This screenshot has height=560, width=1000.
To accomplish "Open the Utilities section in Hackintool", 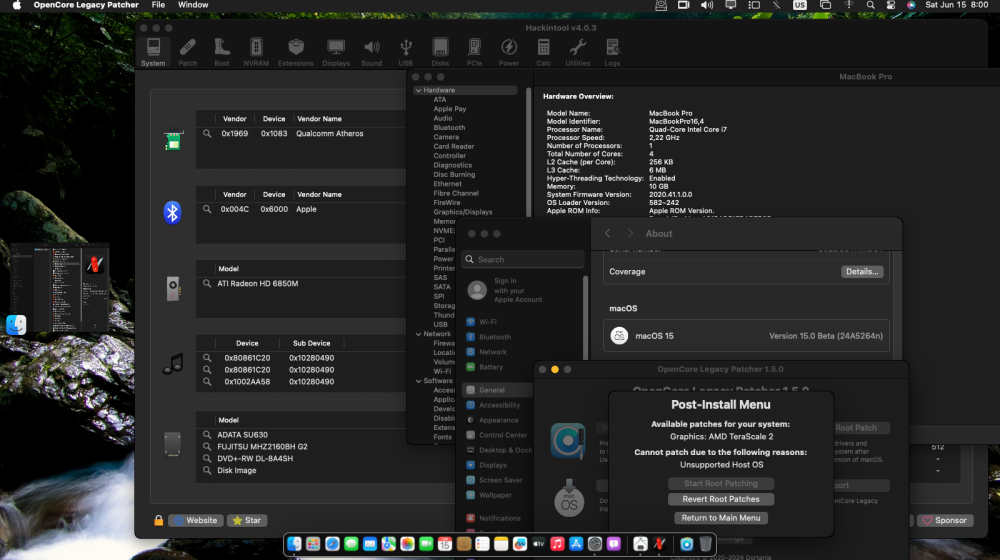I will click(x=578, y=52).
